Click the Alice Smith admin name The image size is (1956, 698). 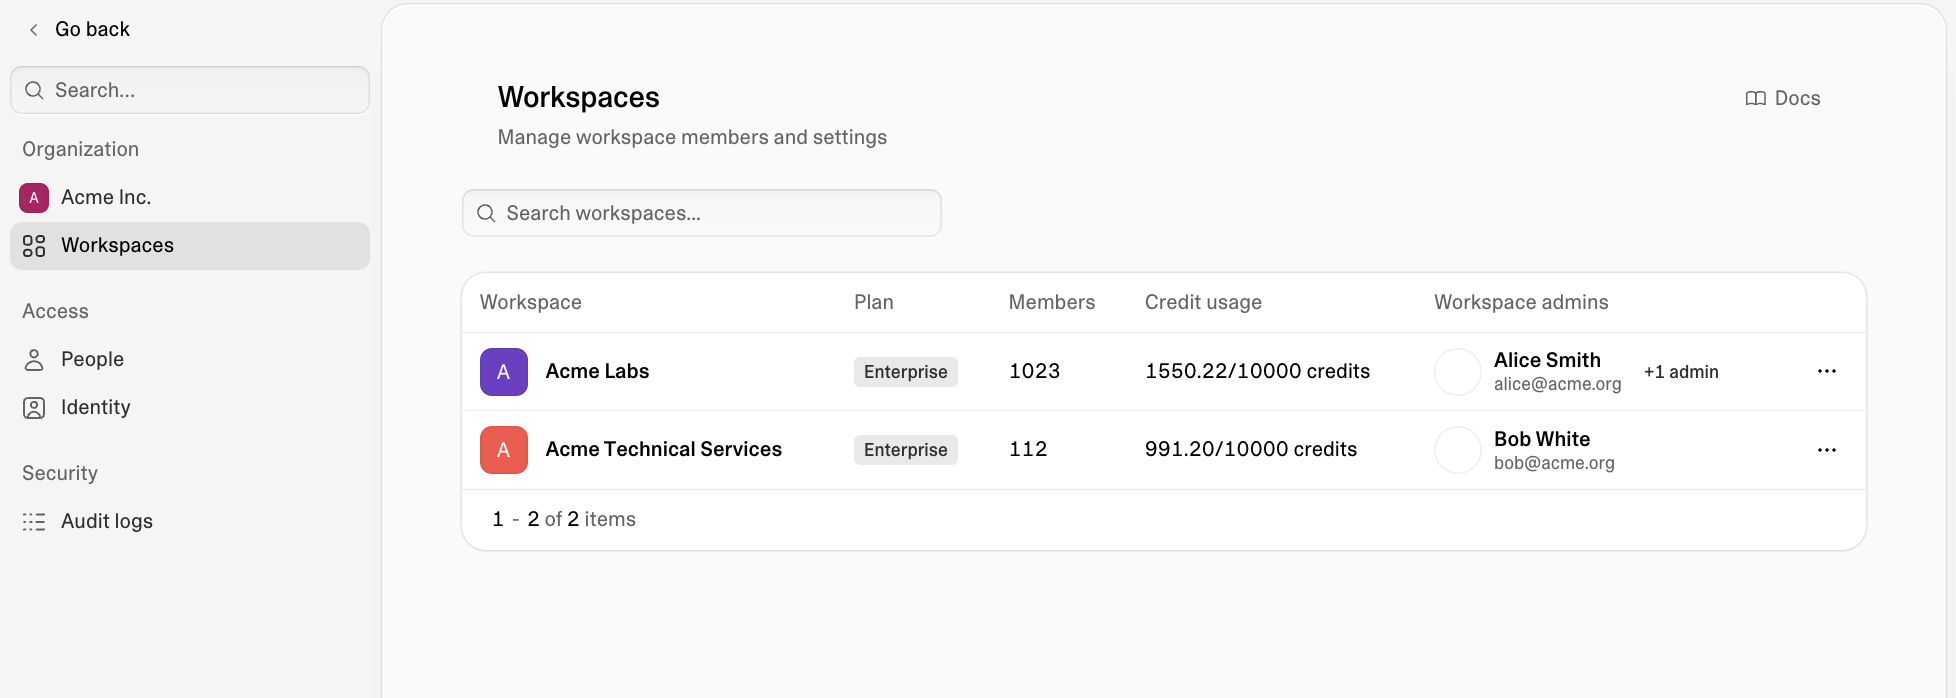coord(1547,360)
